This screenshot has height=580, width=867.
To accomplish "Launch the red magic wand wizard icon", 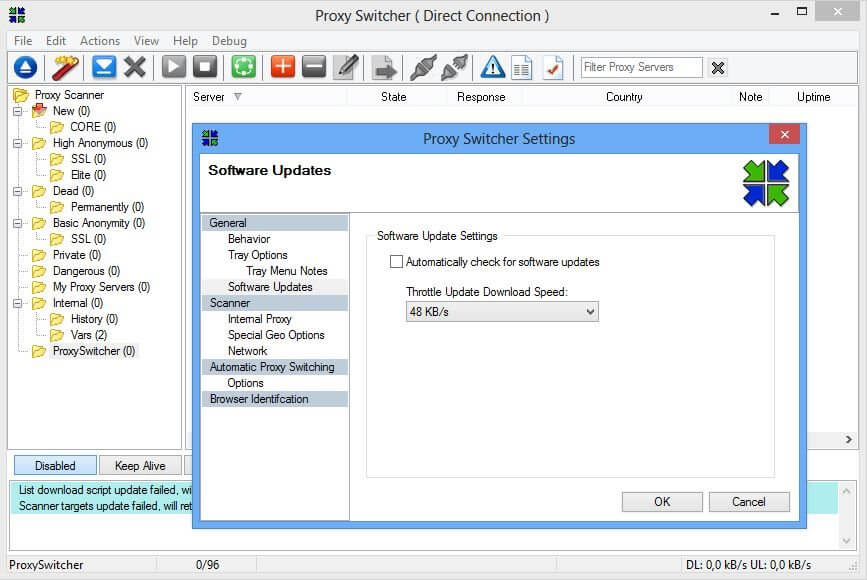I will click(x=65, y=67).
